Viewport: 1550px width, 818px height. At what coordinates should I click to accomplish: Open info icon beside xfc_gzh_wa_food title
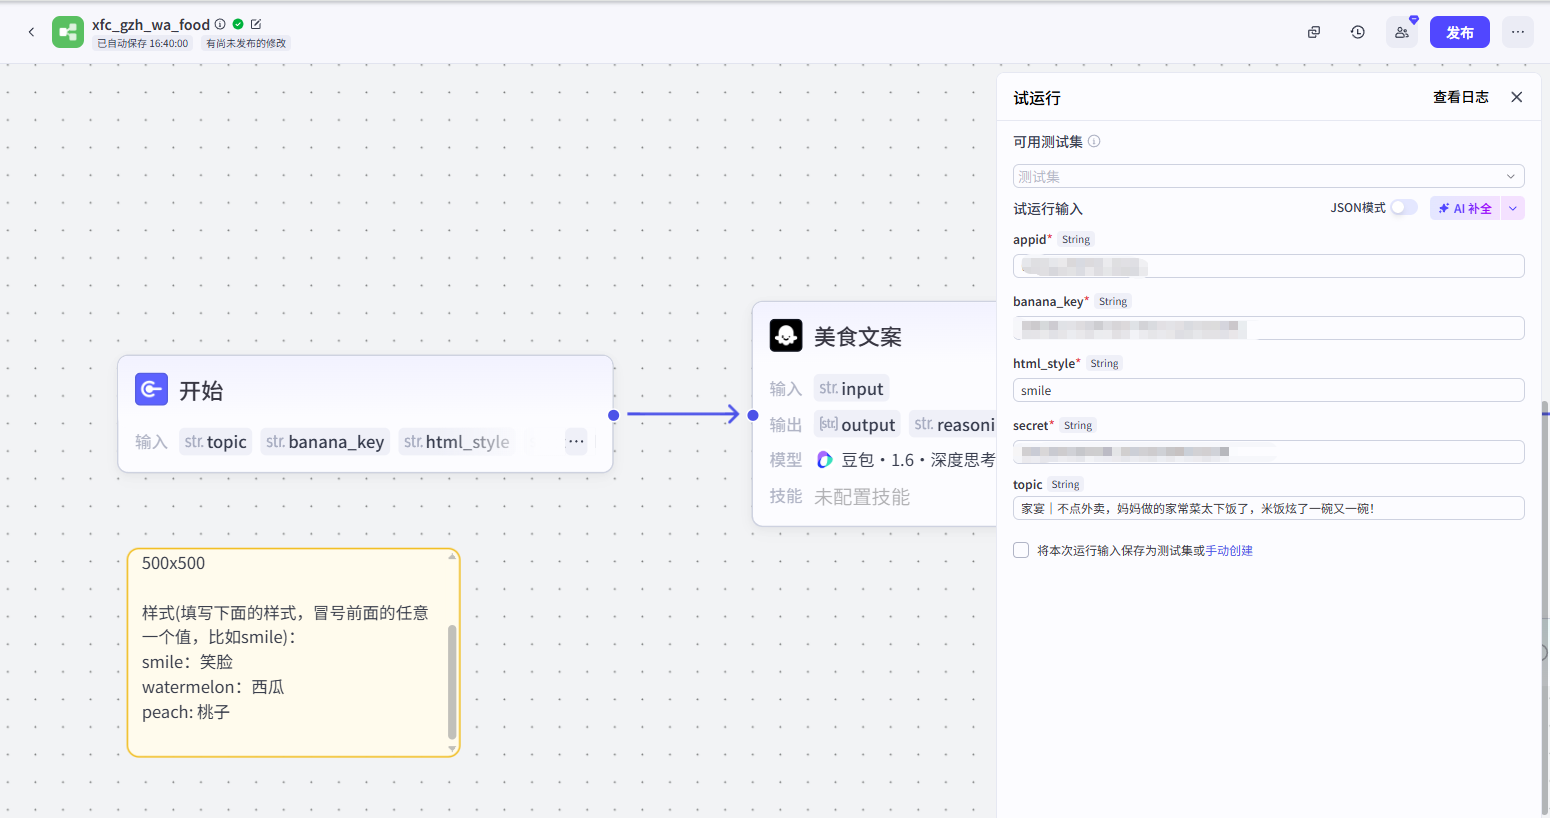click(x=220, y=24)
